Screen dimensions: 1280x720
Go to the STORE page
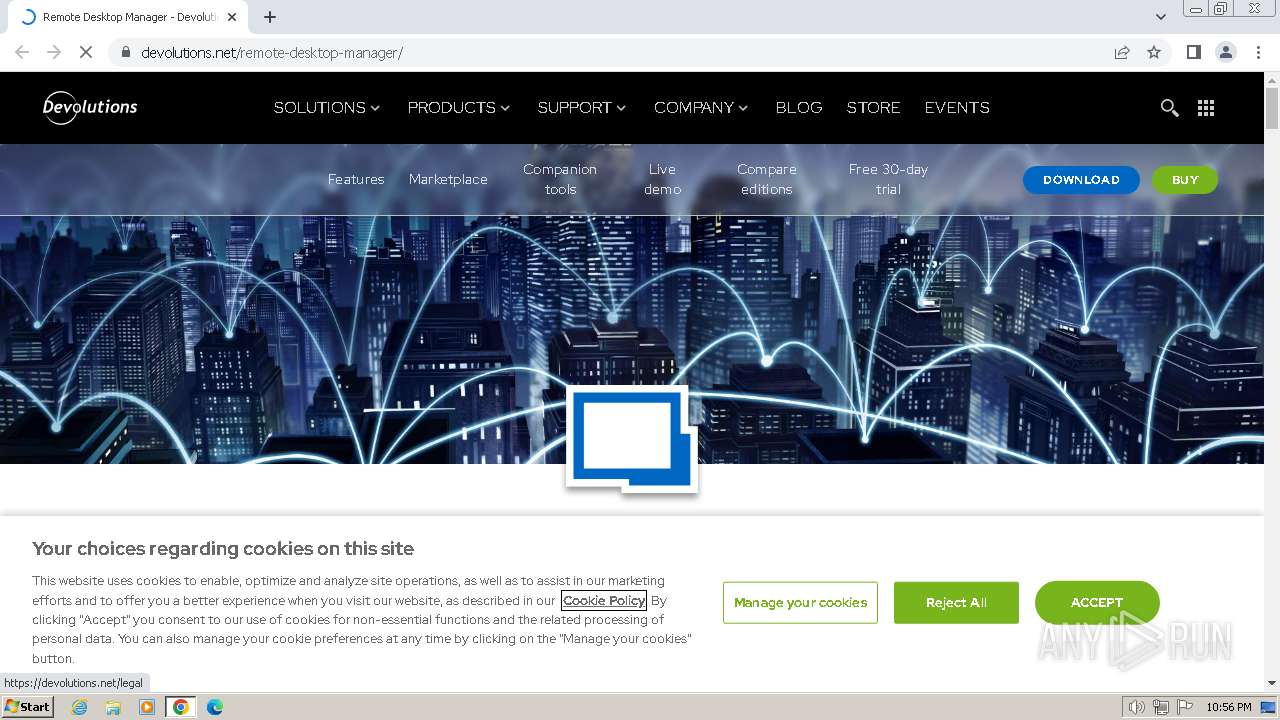873,107
